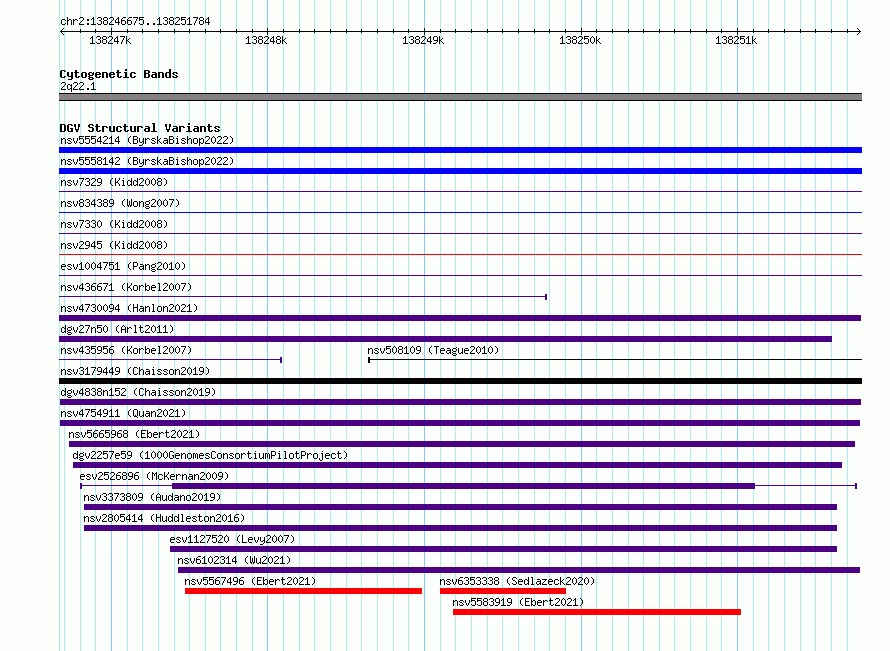The width and height of the screenshot is (890, 651).
Task: Click nsv6102314 (Wu2021) label
Action: click(x=234, y=560)
